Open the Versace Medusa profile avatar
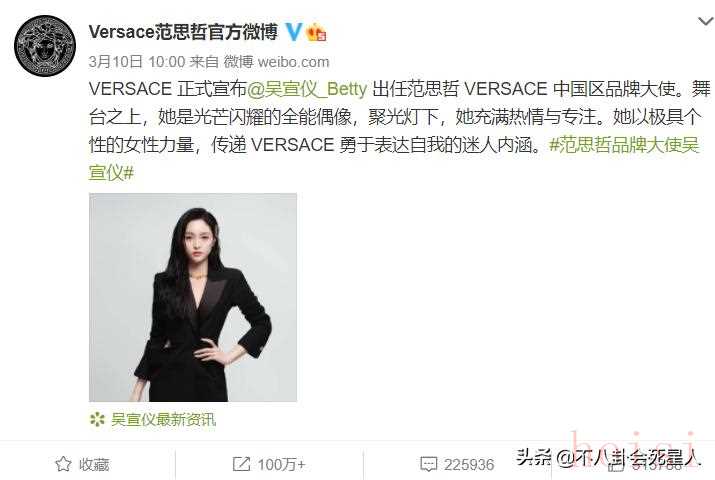 coord(45,46)
